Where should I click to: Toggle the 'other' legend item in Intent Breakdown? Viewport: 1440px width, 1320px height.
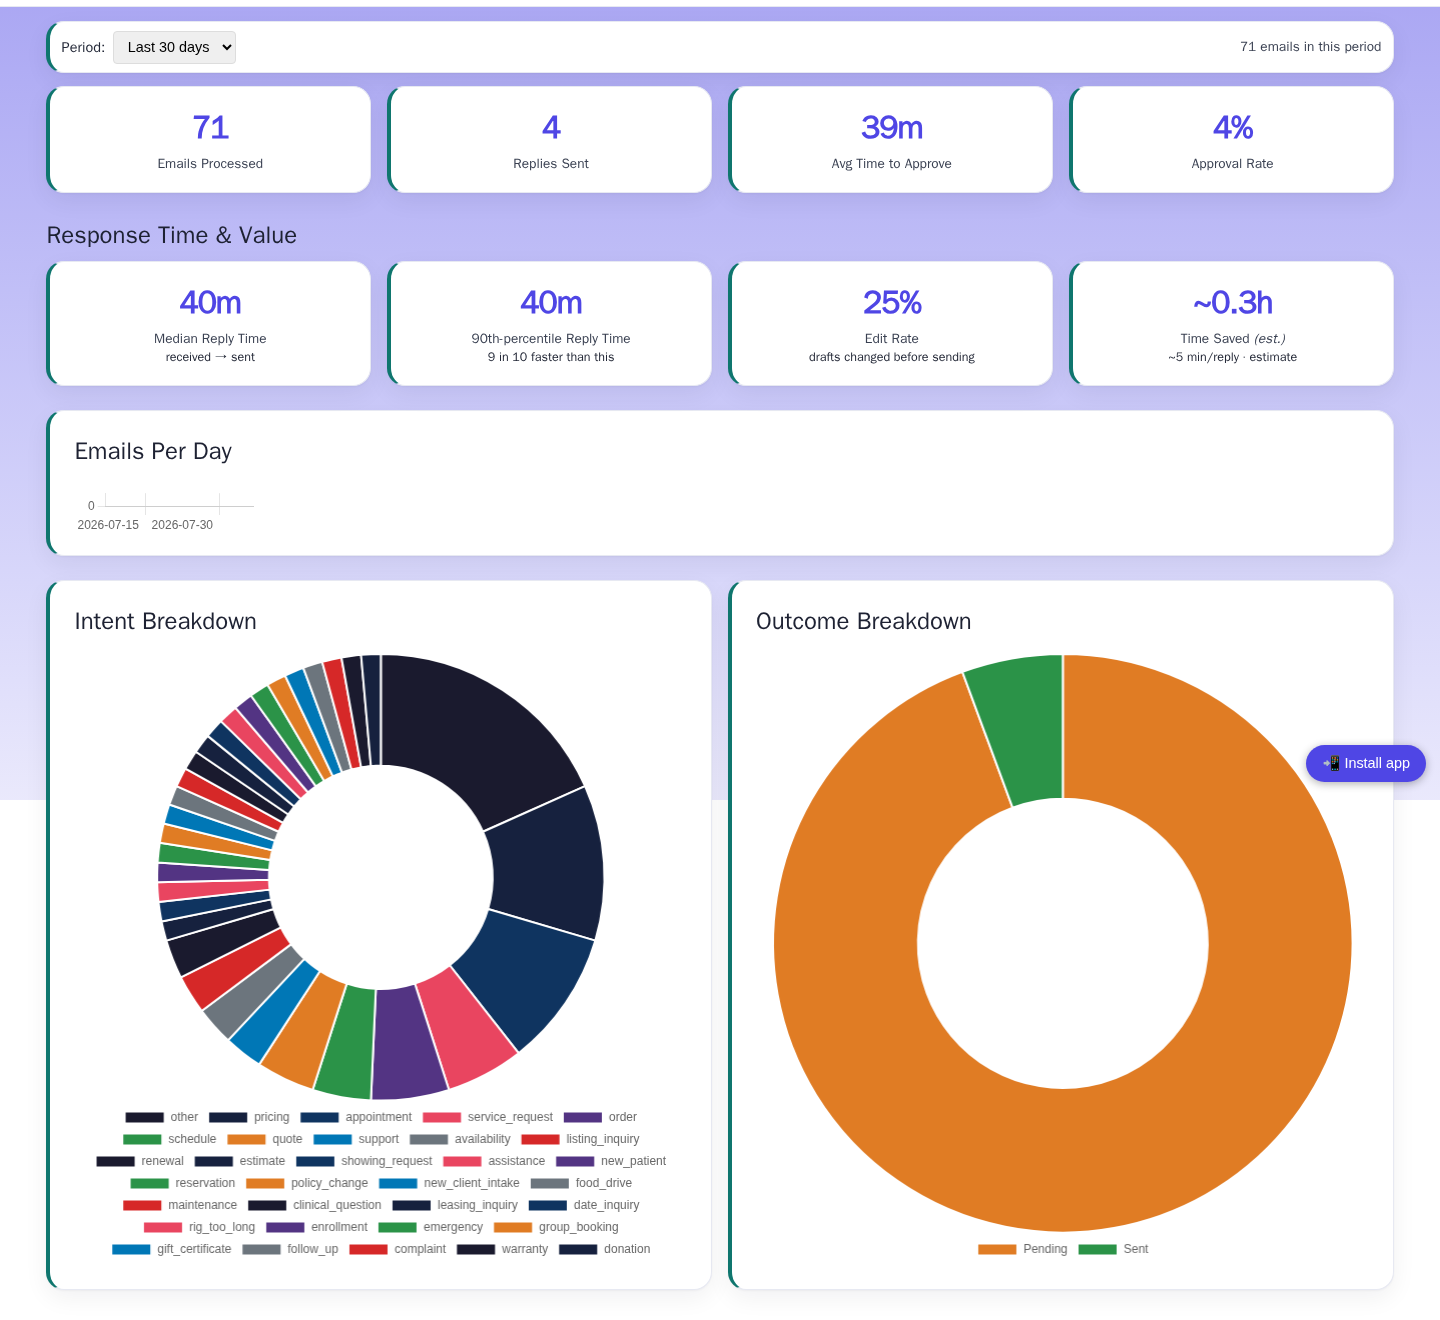[161, 1117]
